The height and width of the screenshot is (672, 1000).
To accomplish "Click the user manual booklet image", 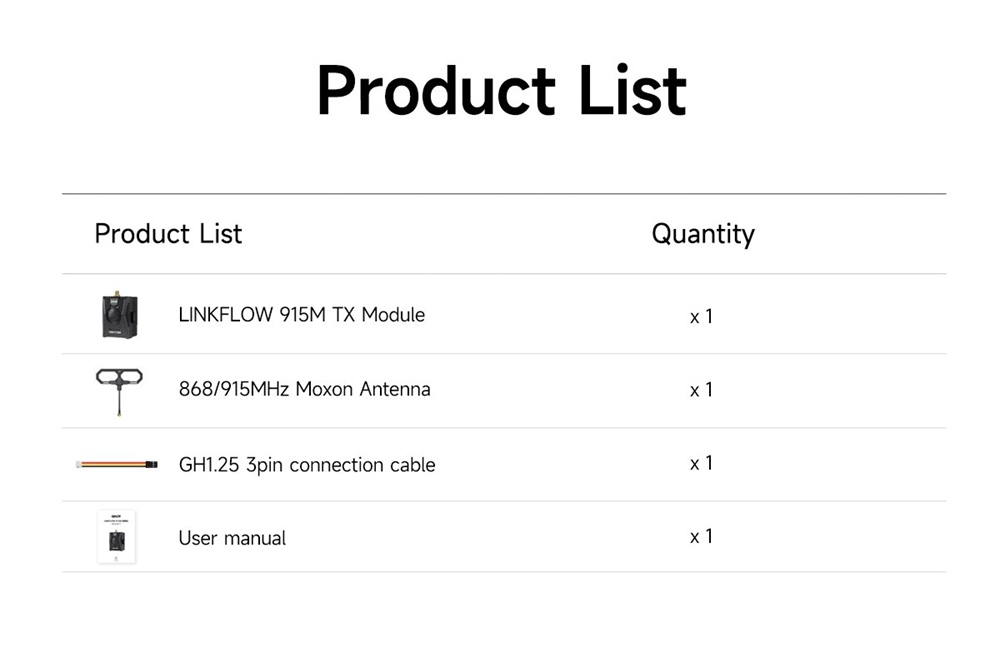I will (x=116, y=537).
